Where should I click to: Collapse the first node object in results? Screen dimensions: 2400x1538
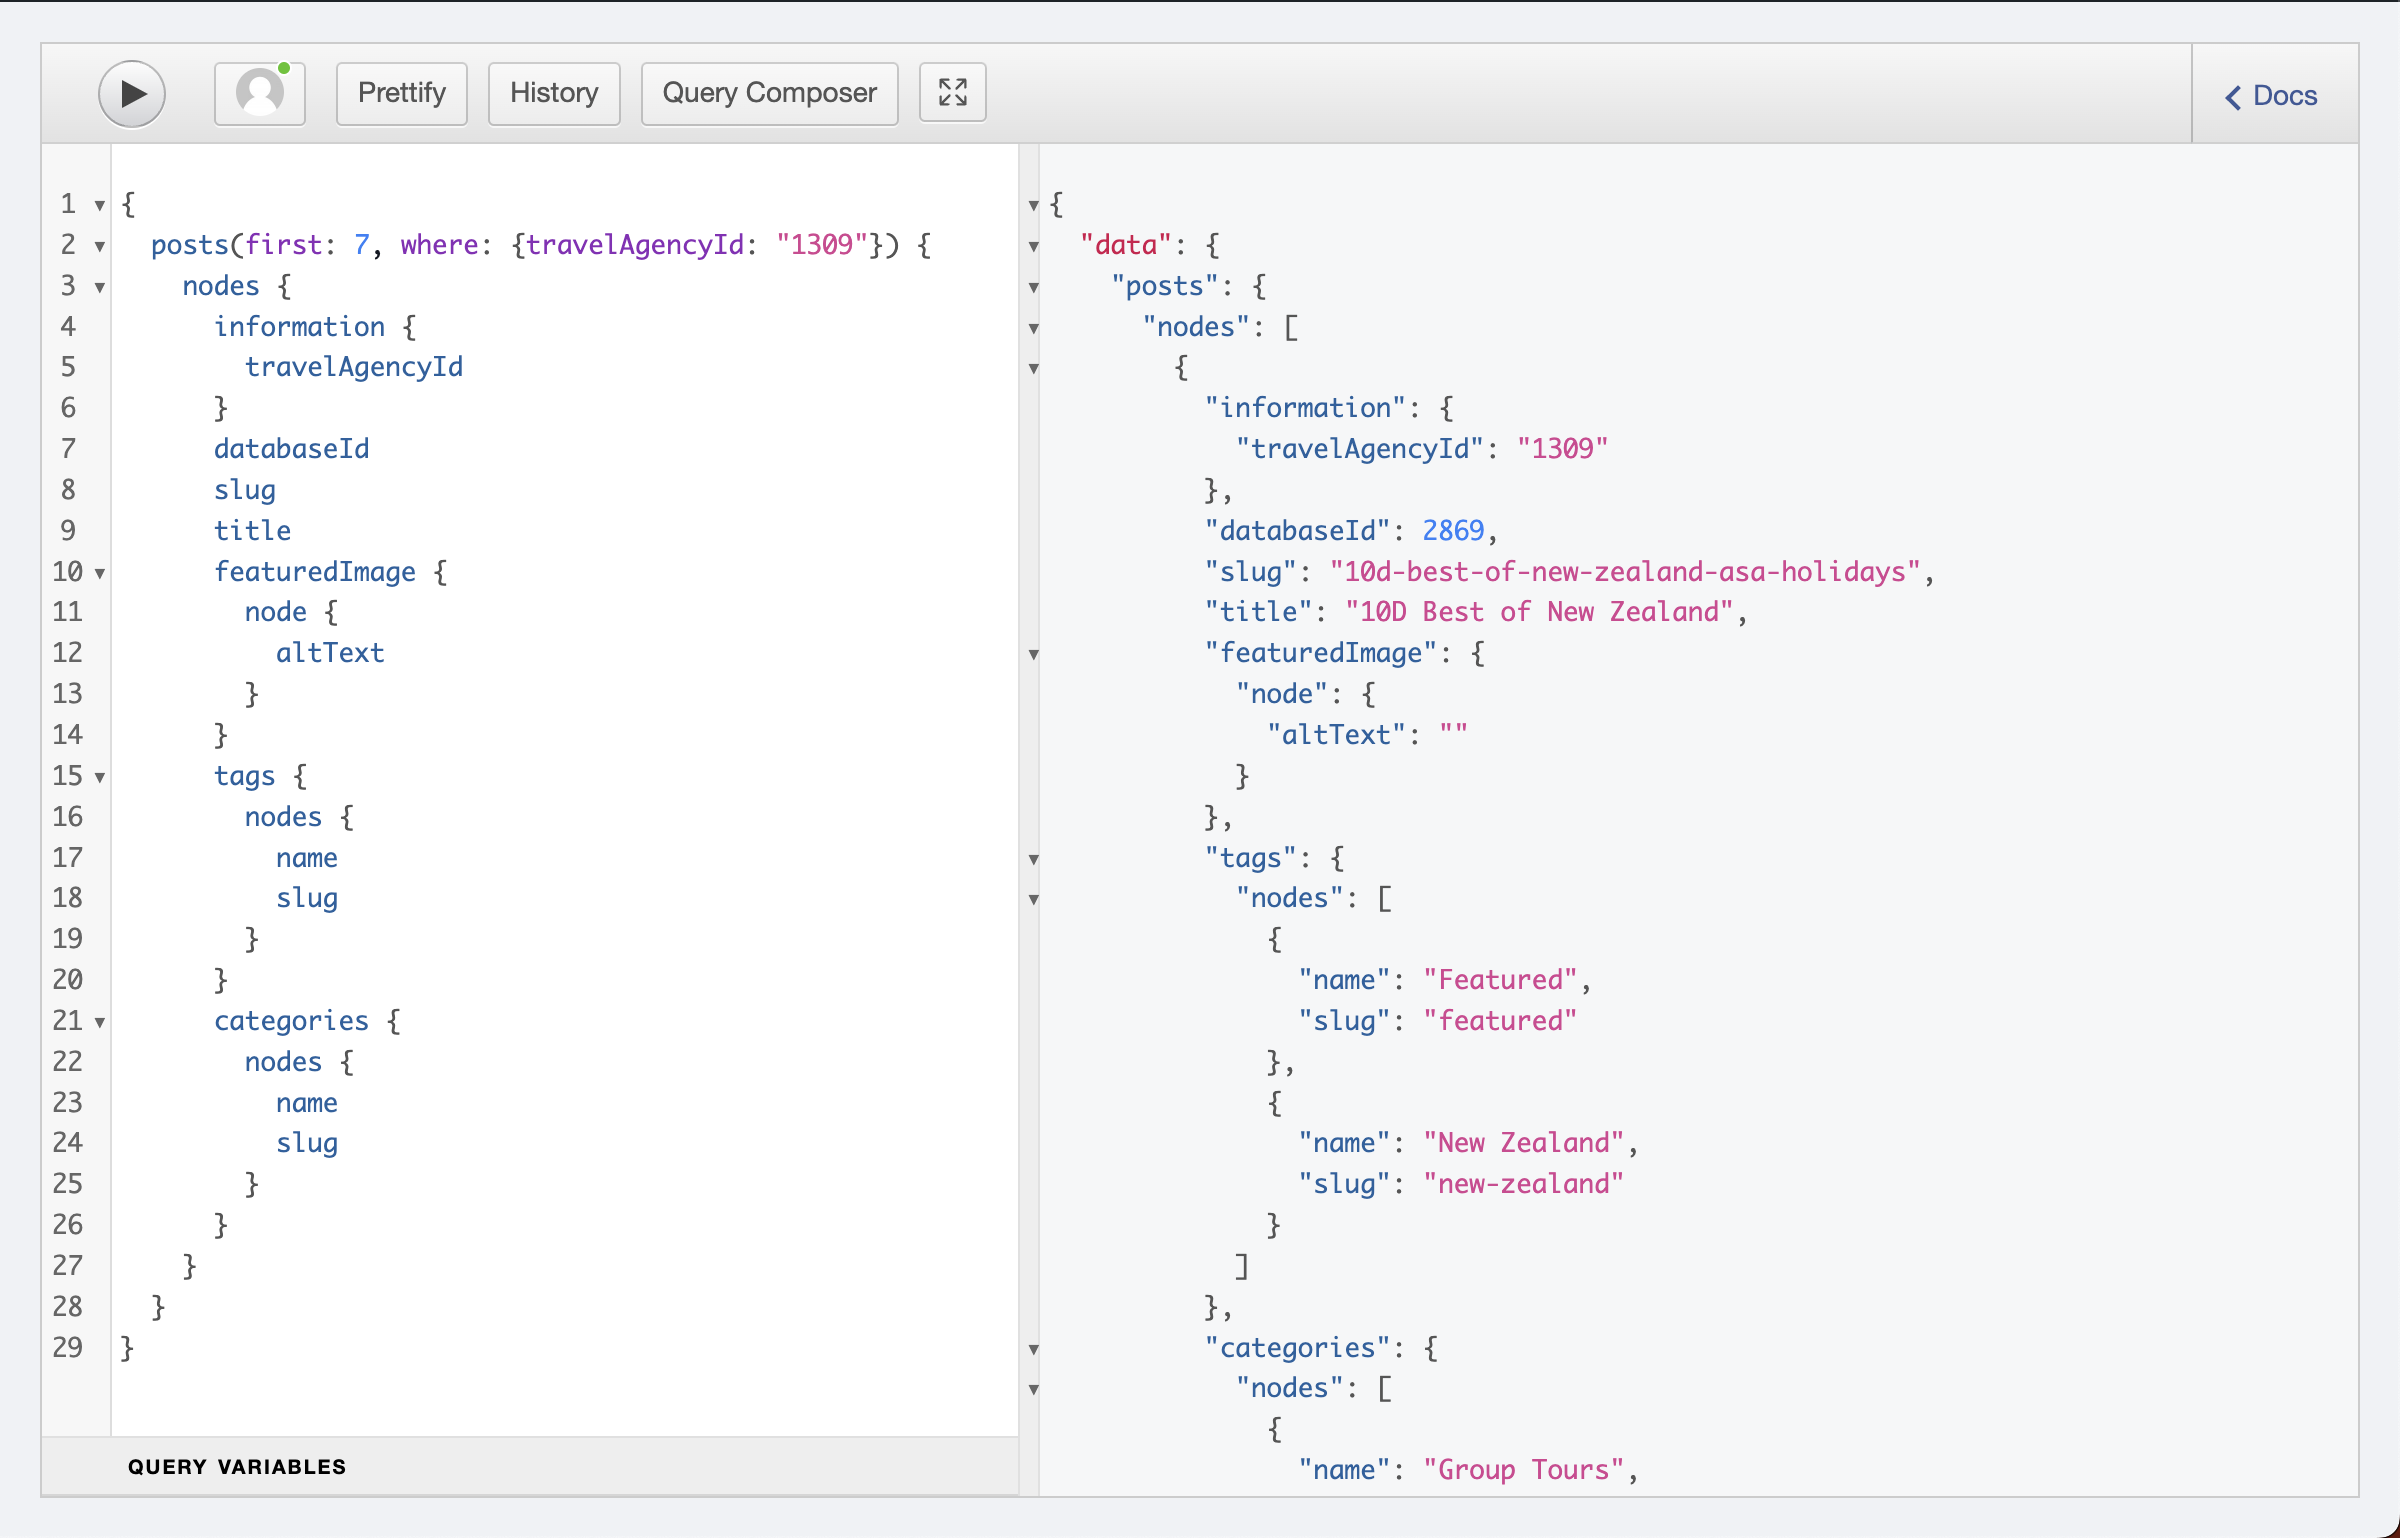(1034, 369)
